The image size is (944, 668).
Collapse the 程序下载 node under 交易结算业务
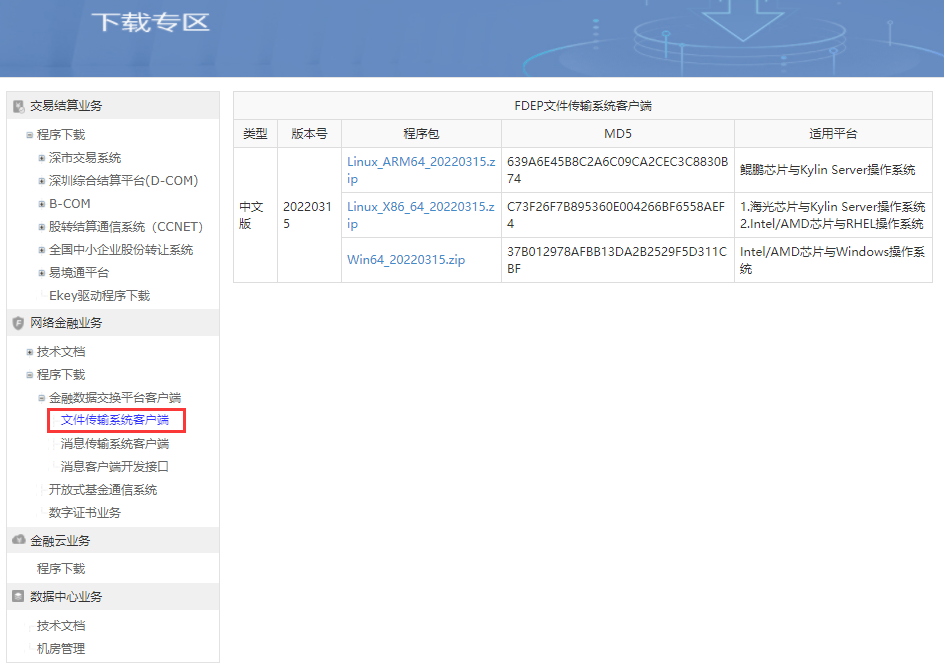coord(30,135)
